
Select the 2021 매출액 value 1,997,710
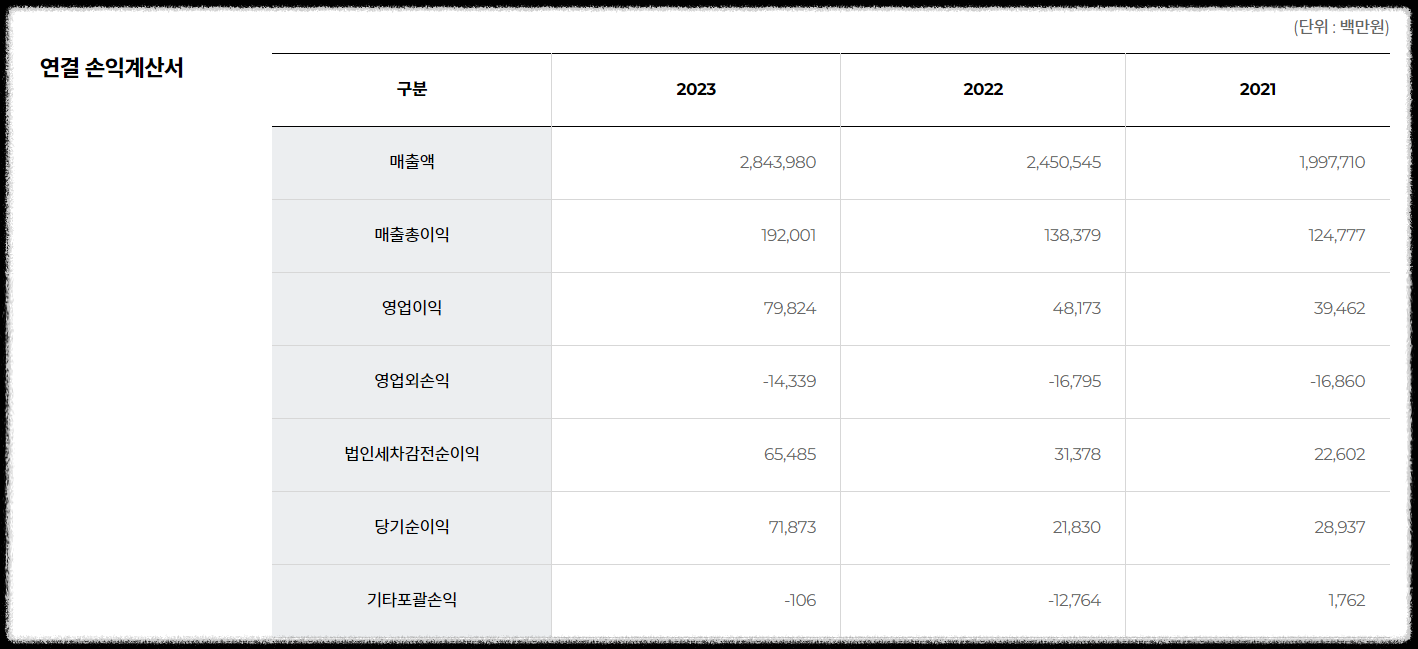[x=1332, y=162]
